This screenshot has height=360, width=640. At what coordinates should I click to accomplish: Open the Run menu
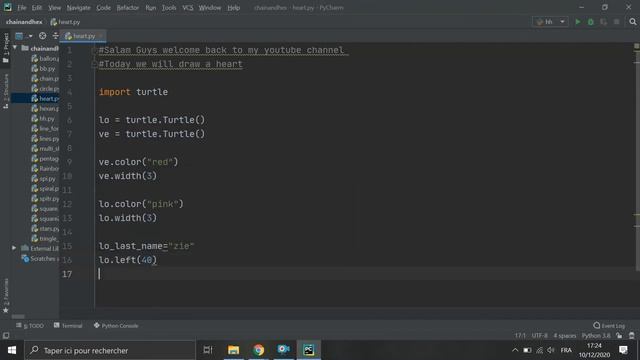pos(151,8)
